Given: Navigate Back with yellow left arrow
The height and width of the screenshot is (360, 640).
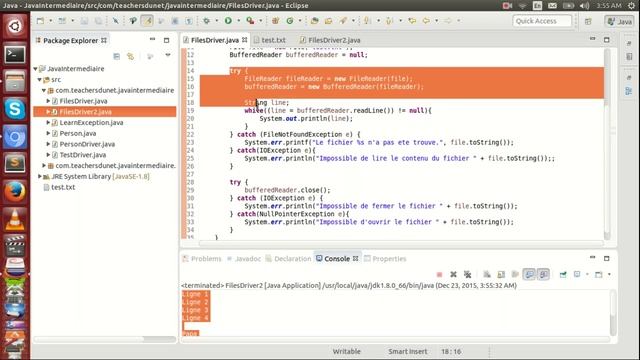Looking at the screenshot, I should tap(426, 21).
